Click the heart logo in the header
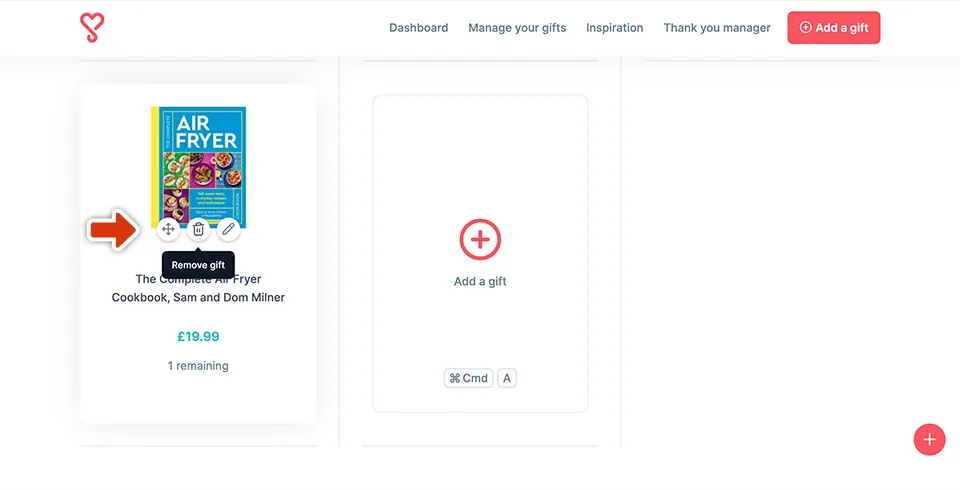The image size is (960, 490). (92, 28)
